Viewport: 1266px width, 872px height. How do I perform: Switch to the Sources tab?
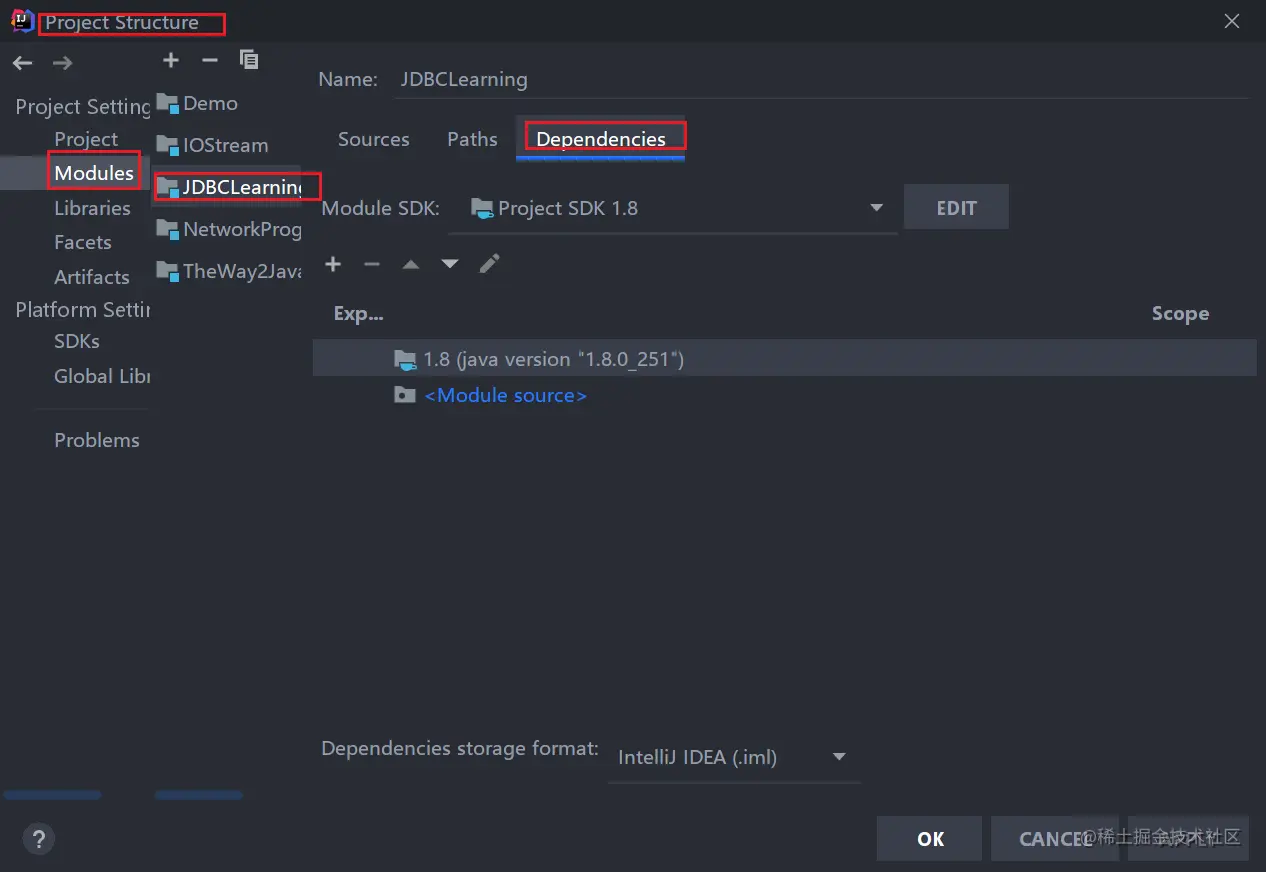[x=373, y=139]
